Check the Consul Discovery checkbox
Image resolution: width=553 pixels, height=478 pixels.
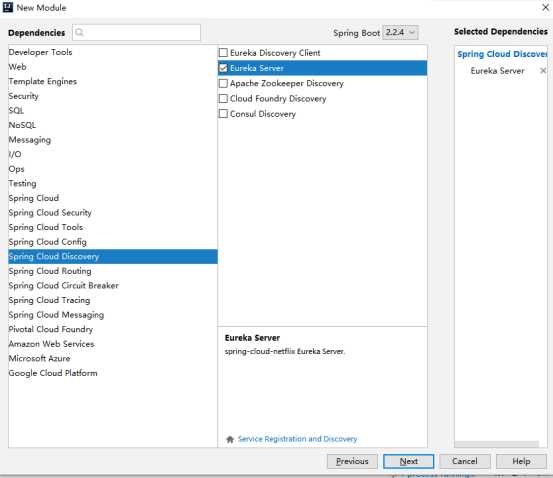pyautogui.click(x=223, y=114)
